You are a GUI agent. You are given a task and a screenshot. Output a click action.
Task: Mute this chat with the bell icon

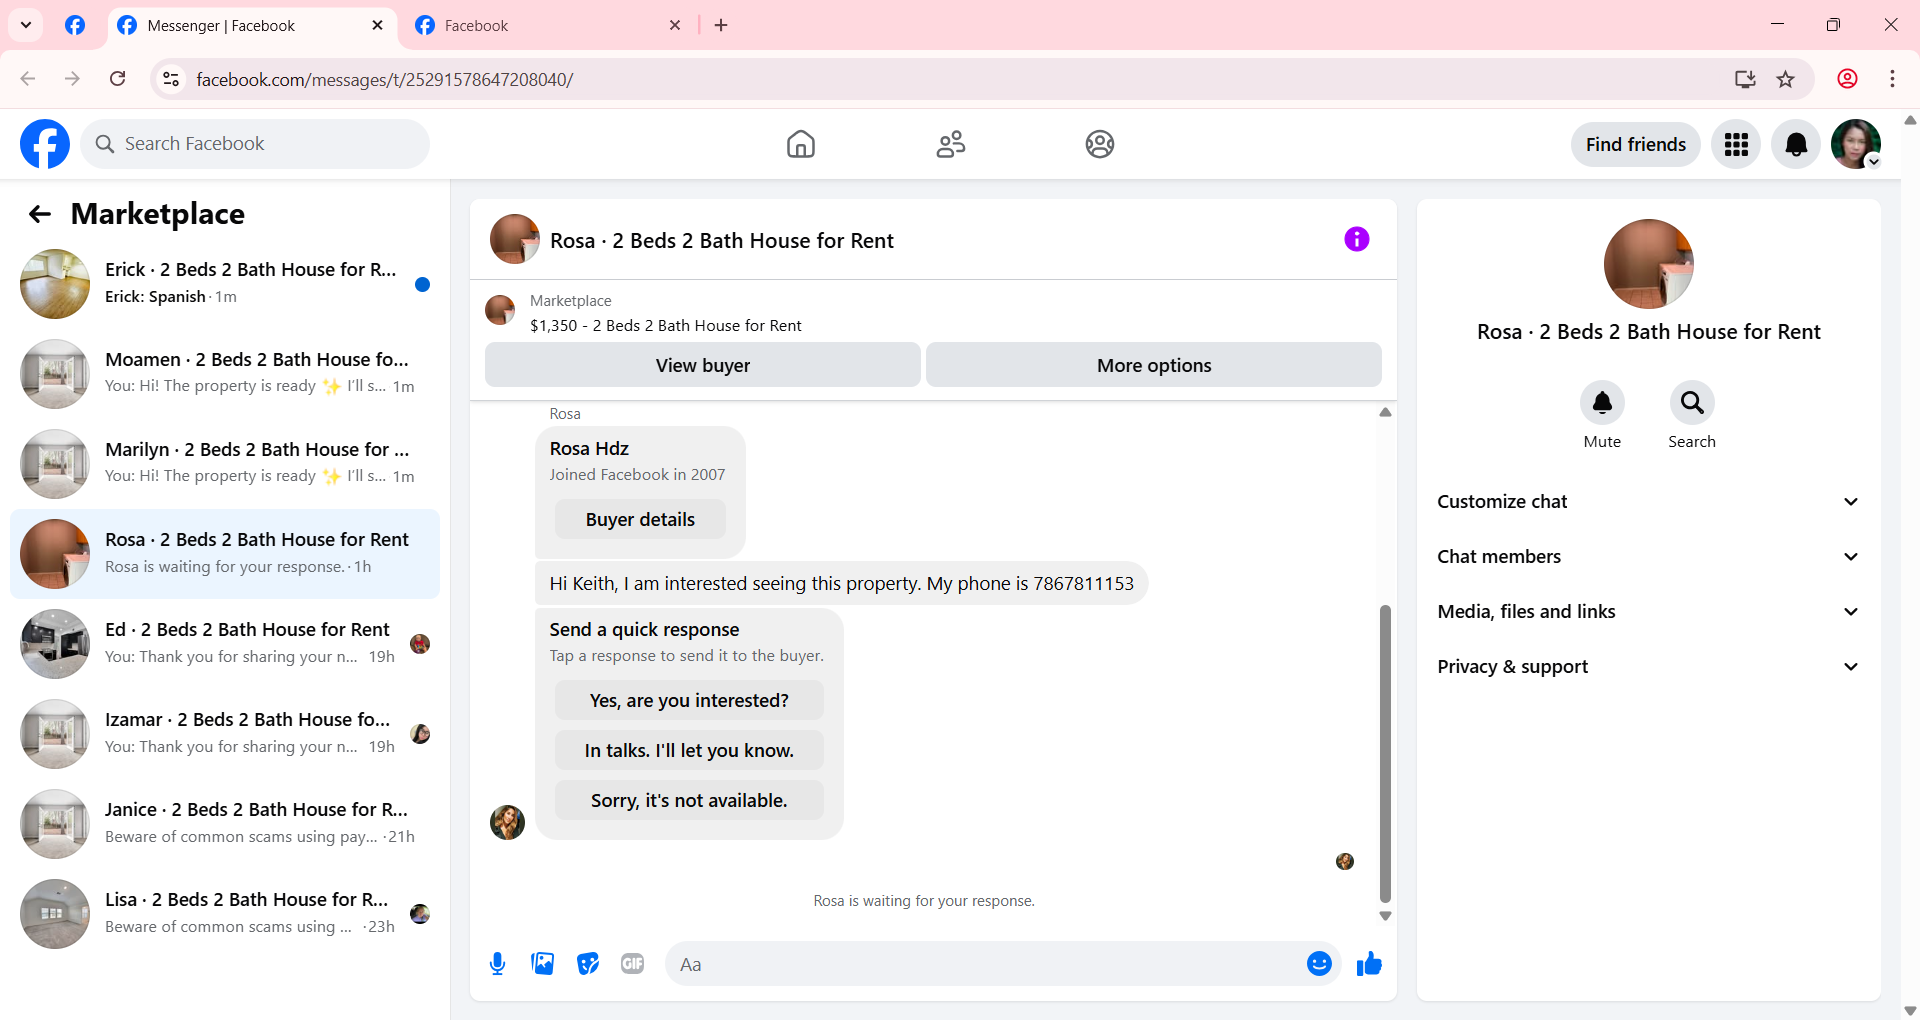[1602, 402]
